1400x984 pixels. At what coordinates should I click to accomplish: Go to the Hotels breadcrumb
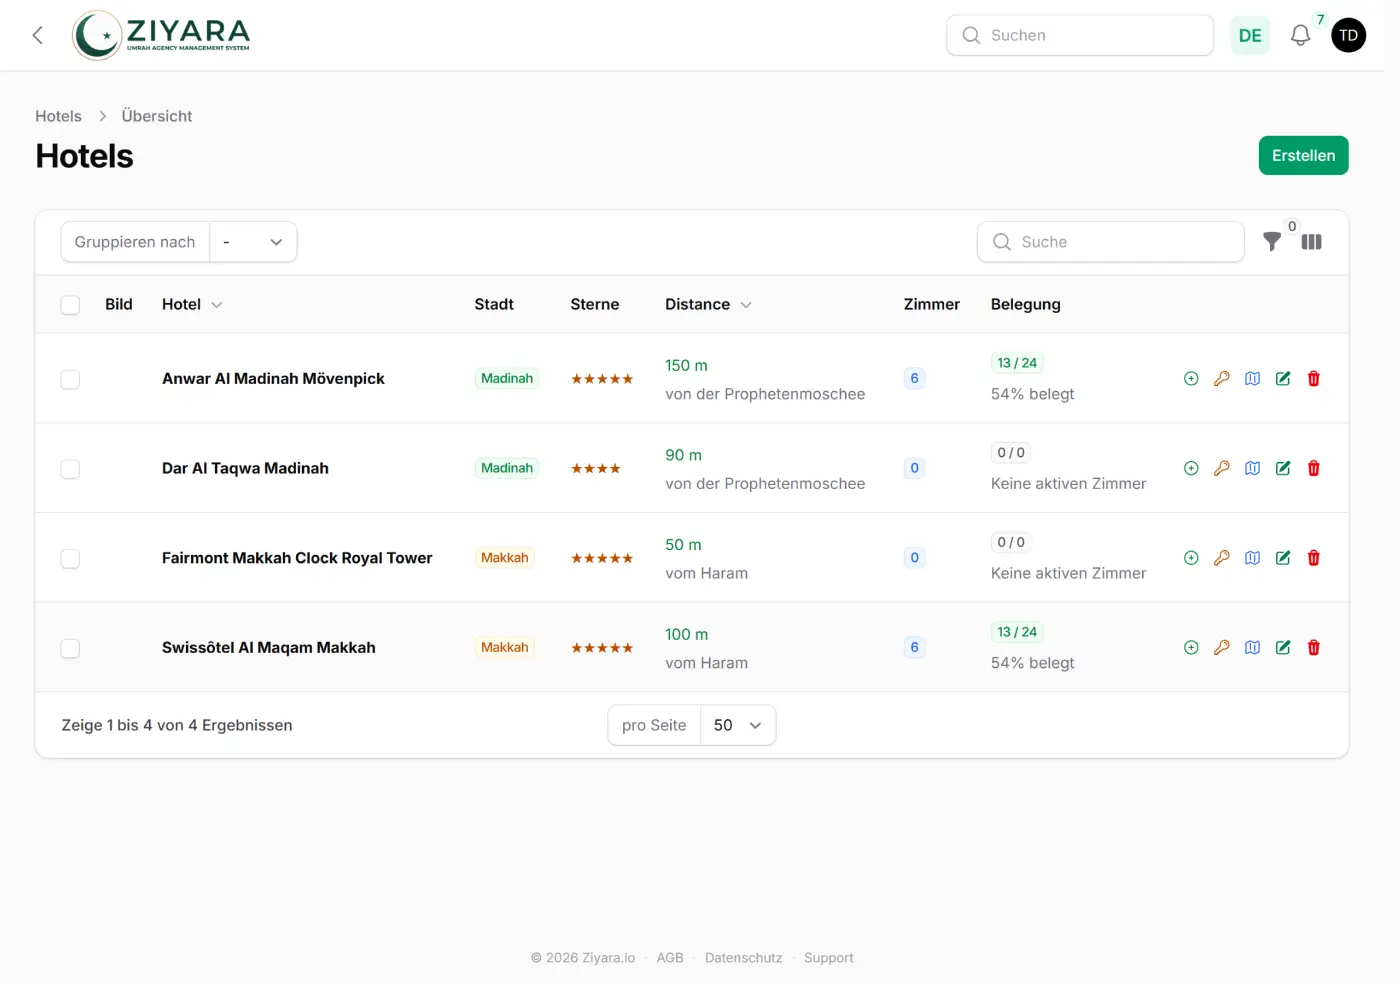58,116
